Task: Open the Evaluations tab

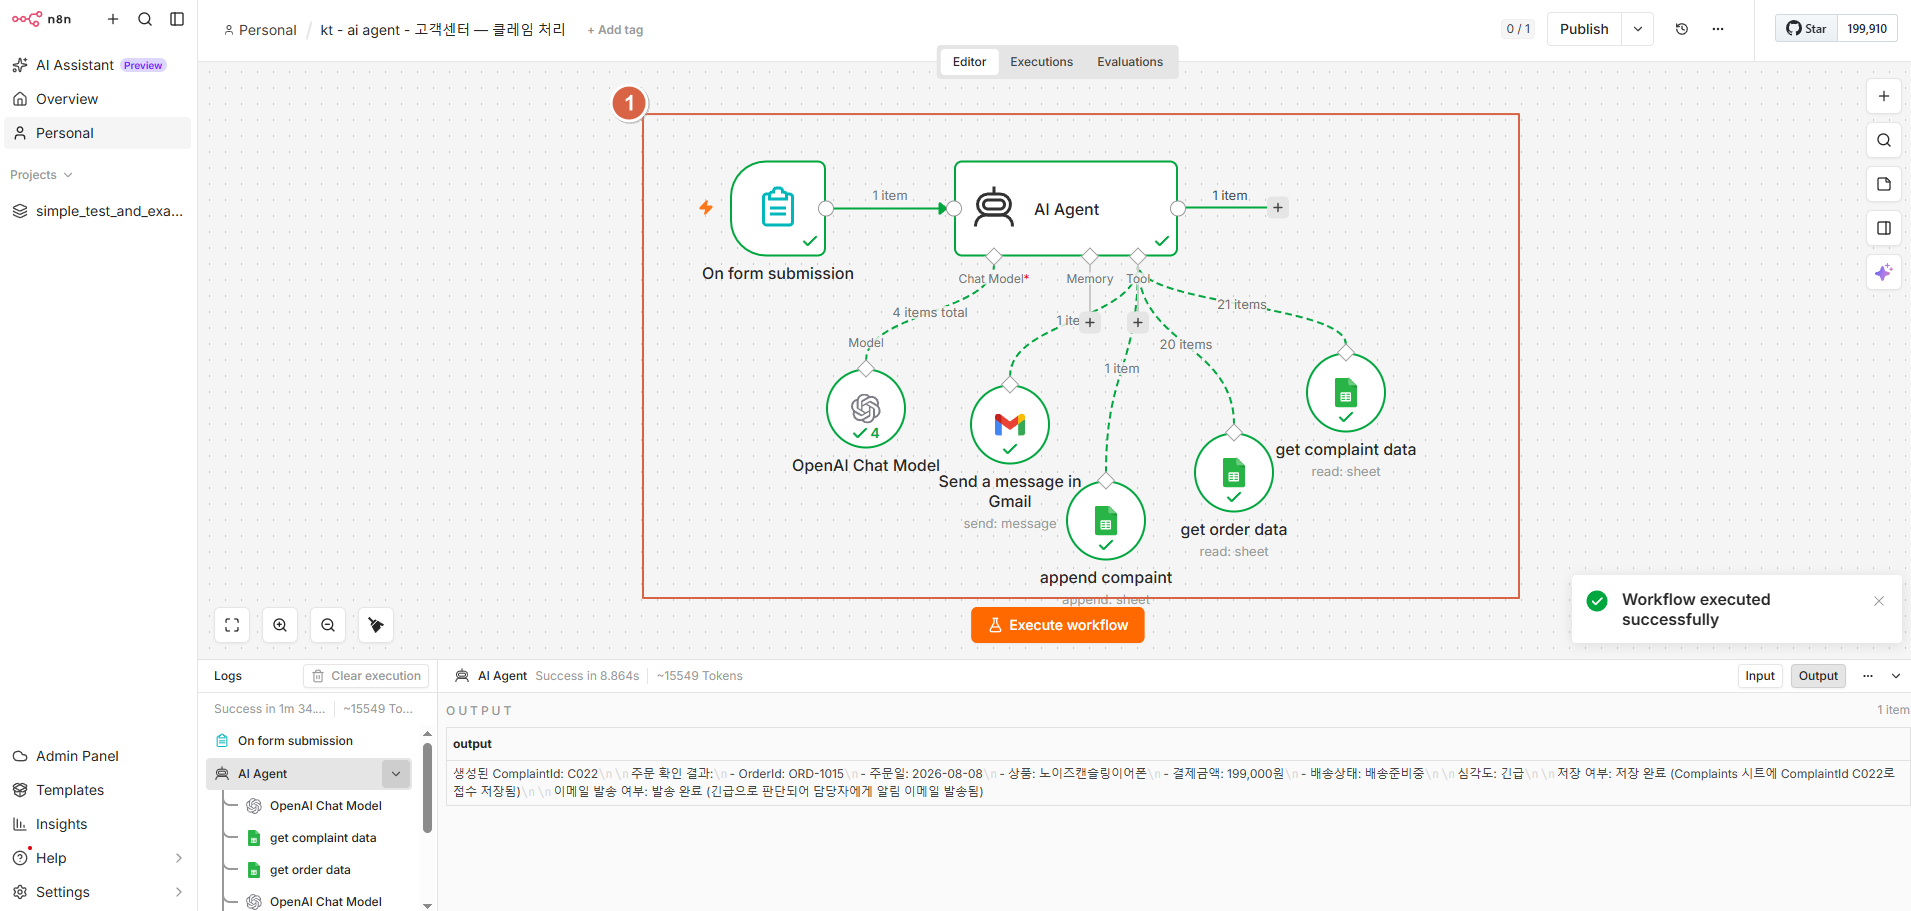Action: tap(1130, 62)
